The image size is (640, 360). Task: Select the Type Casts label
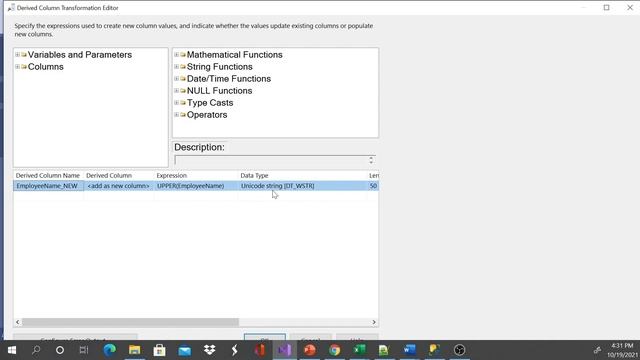tap(210, 102)
